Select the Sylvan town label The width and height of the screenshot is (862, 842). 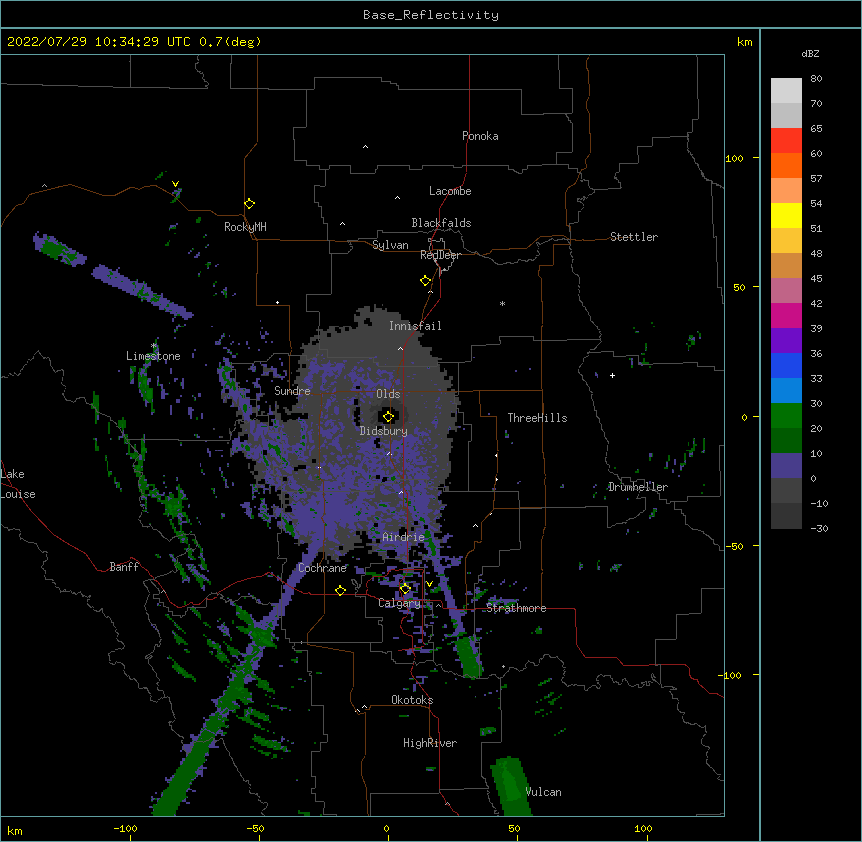(390, 245)
